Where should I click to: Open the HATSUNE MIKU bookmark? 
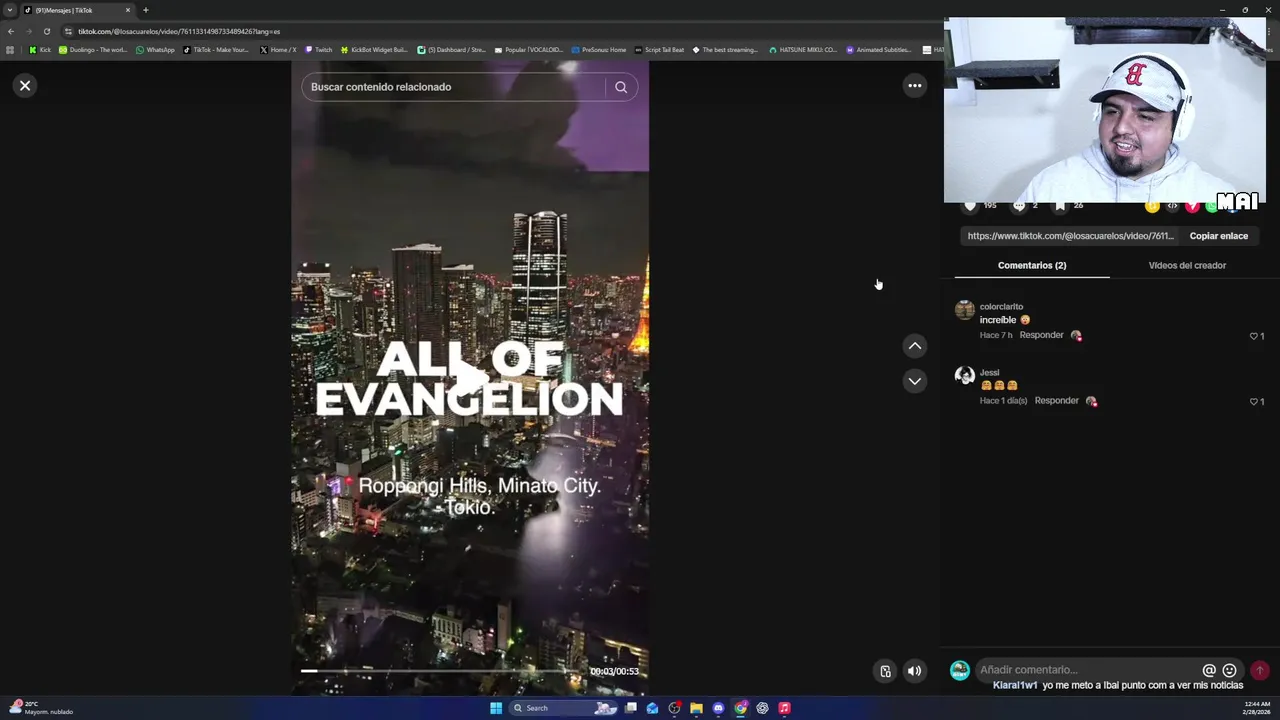(x=803, y=49)
